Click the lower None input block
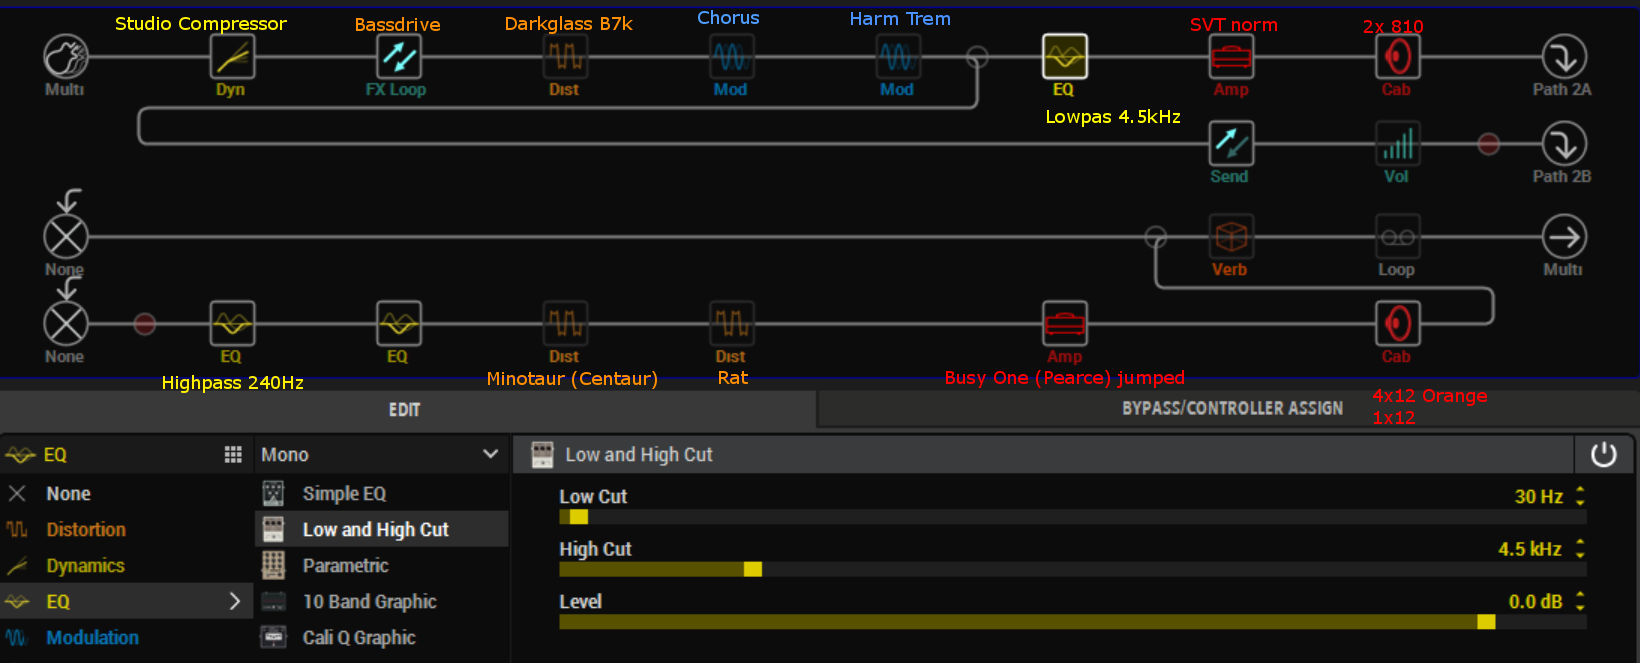Viewport: 1640px width, 663px height. [66, 324]
